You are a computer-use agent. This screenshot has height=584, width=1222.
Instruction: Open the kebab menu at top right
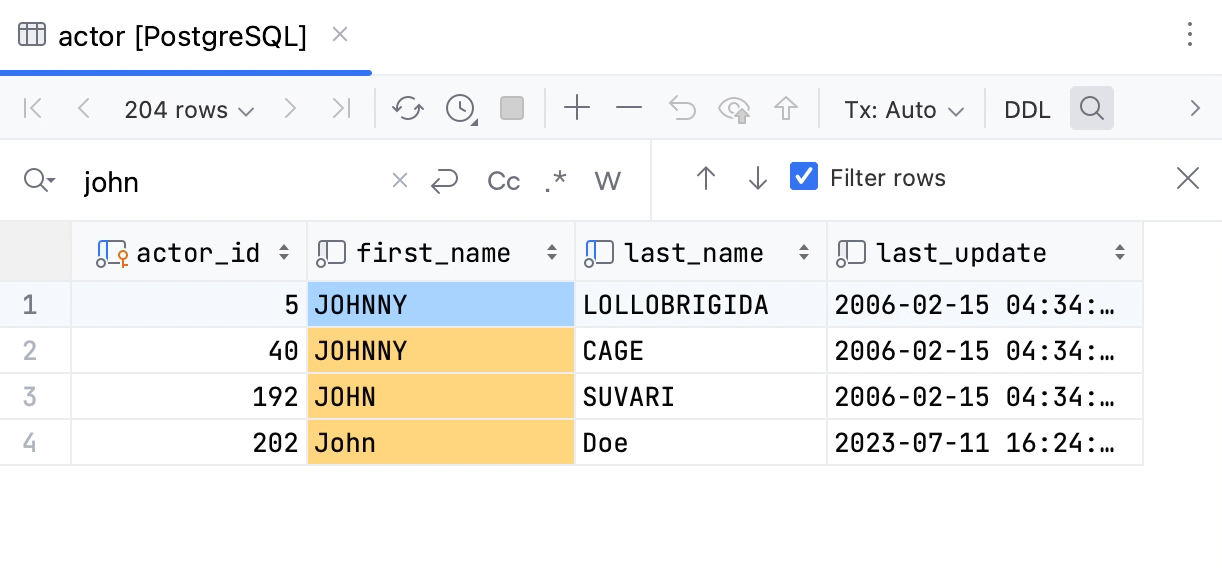pos(1189,35)
